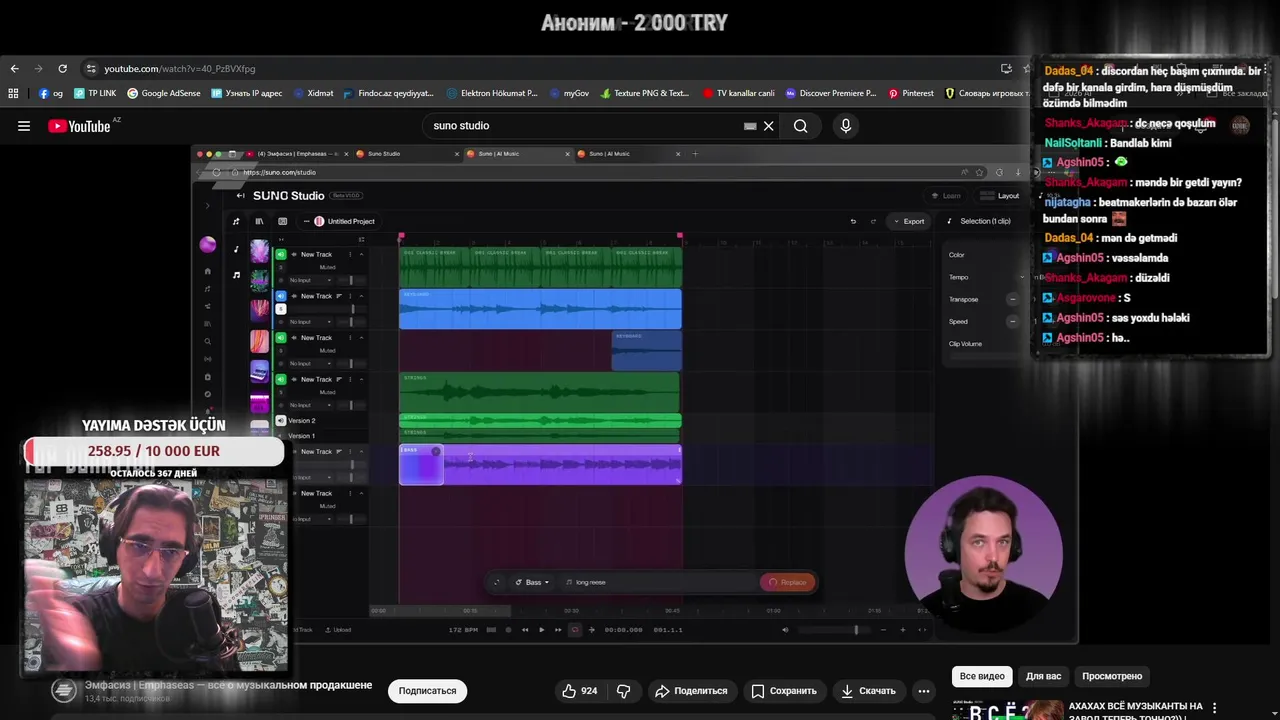
Task: Open the Export dropdown
Action: tap(910, 221)
